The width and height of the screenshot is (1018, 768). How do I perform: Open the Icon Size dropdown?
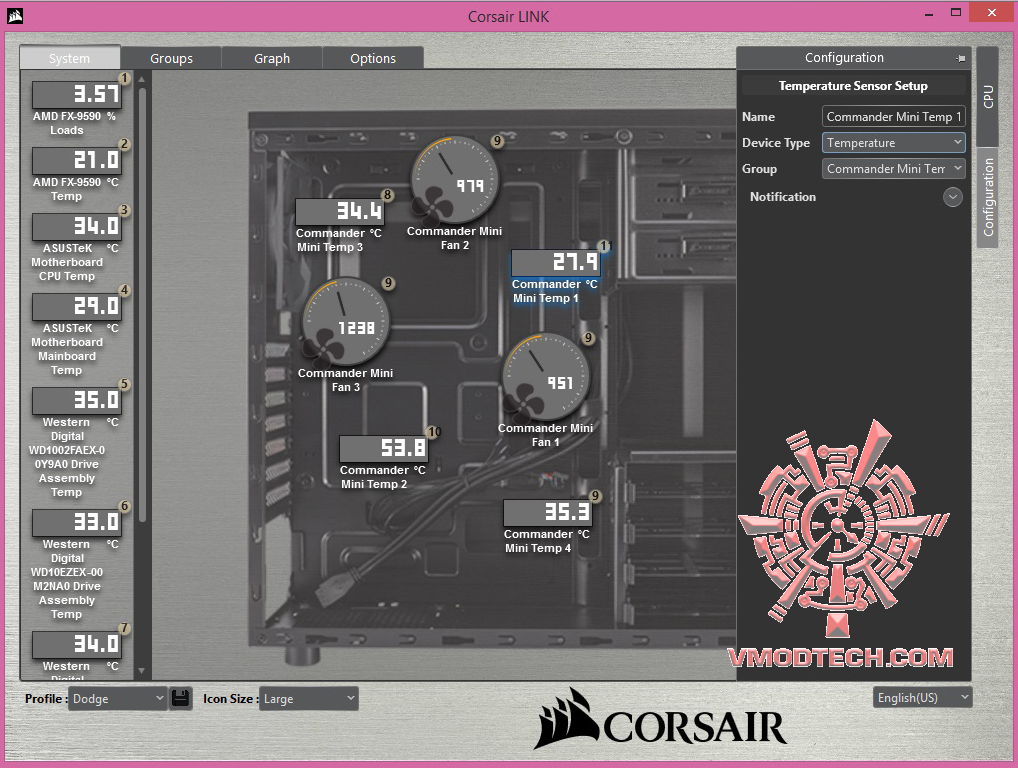pyautogui.click(x=308, y=699)
